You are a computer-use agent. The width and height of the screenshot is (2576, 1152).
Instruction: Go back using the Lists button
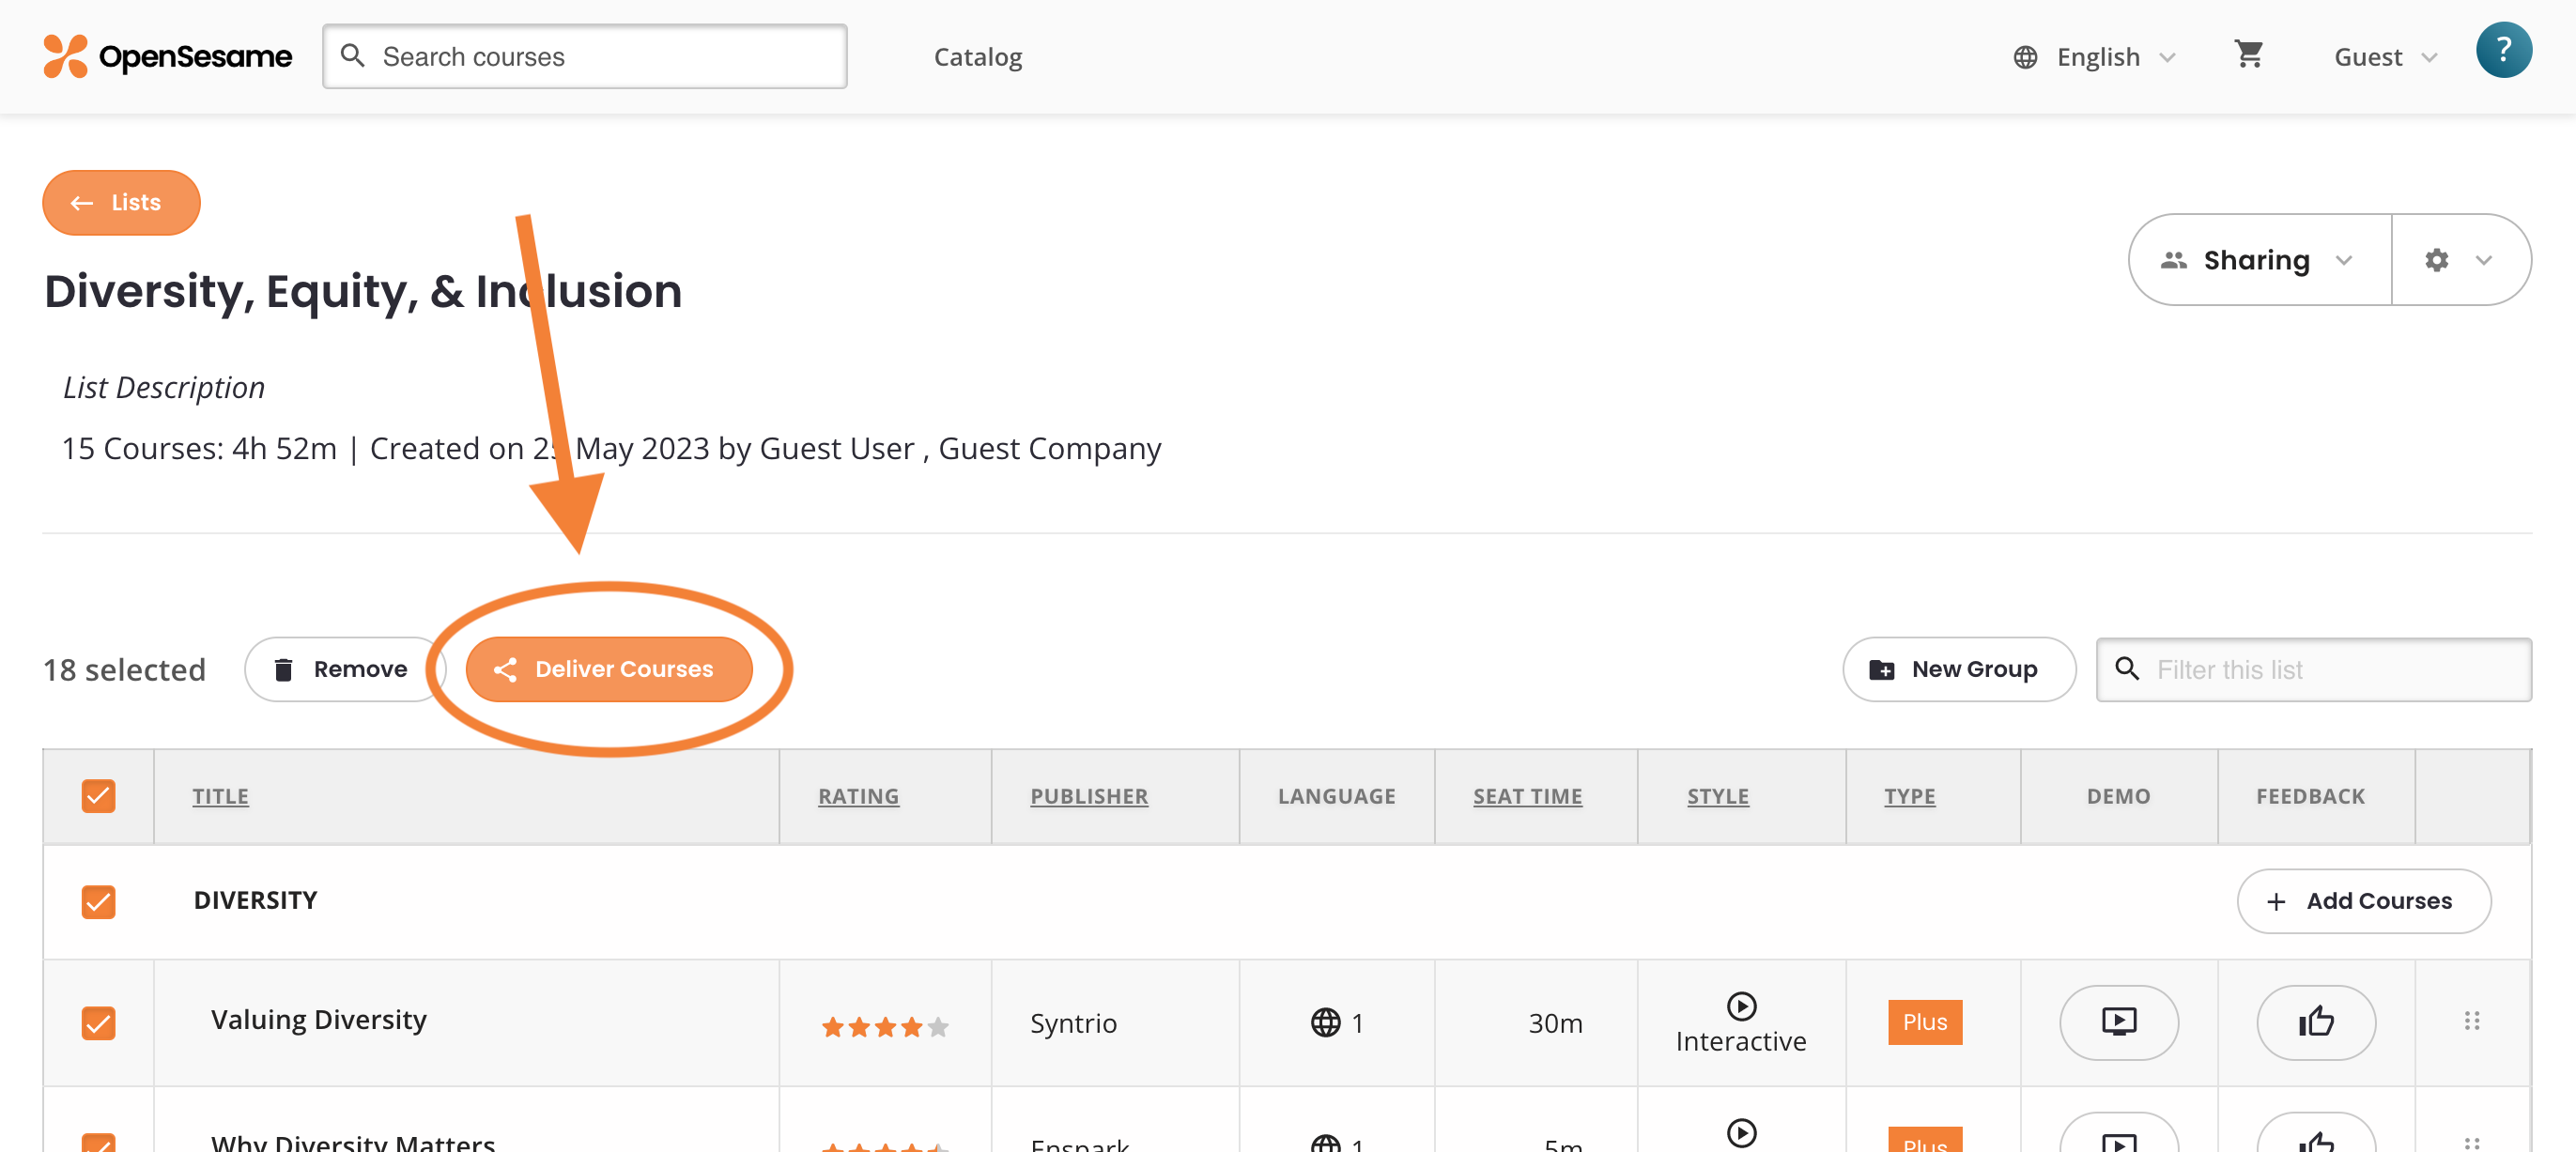click(121, 203)
